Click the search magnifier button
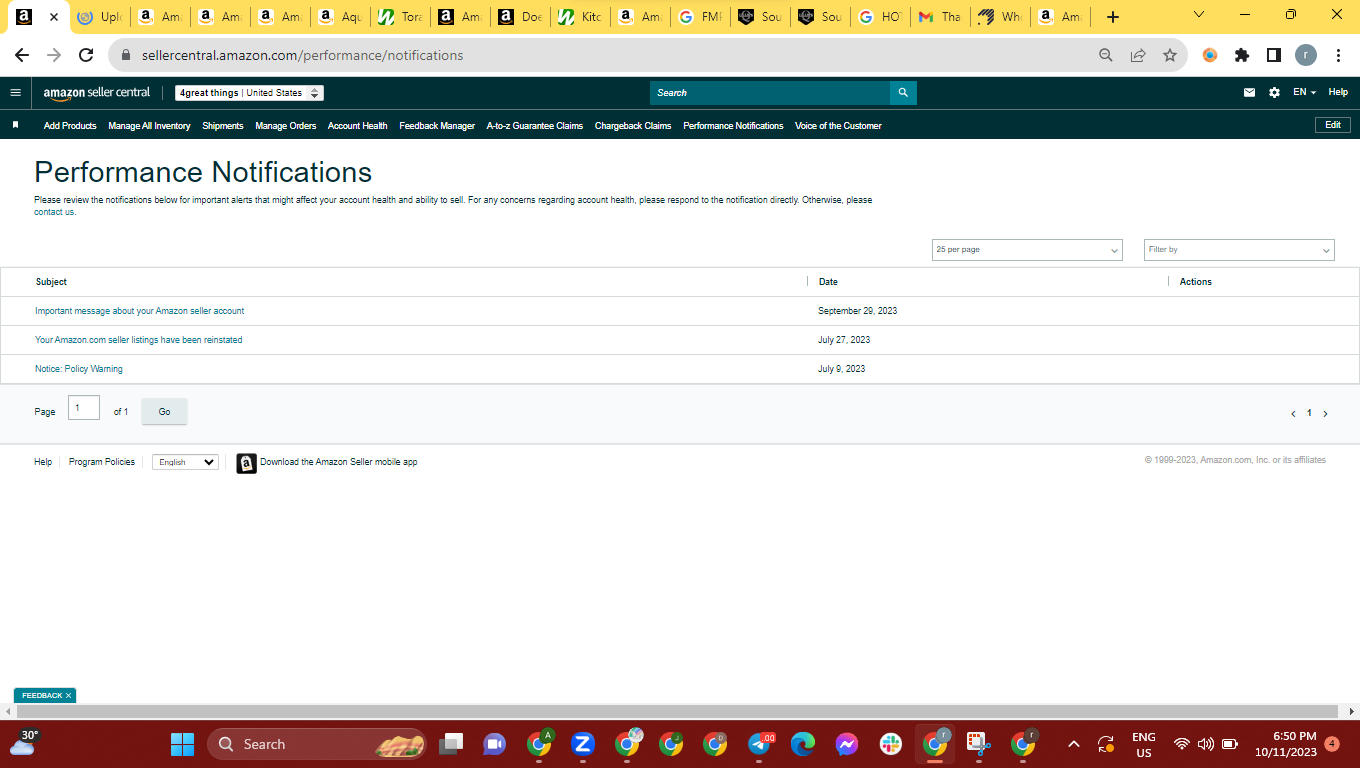This screenshot has width=1360, height=768. [x=903, y=93]
